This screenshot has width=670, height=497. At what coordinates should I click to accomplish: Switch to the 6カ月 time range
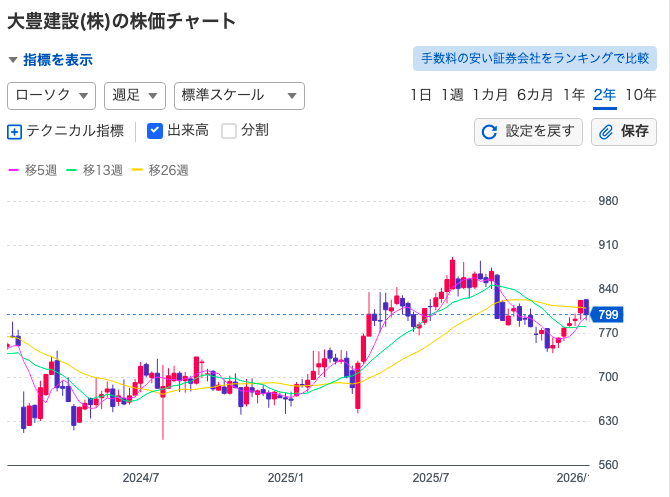pyautogui.click(x=535, y=95)
